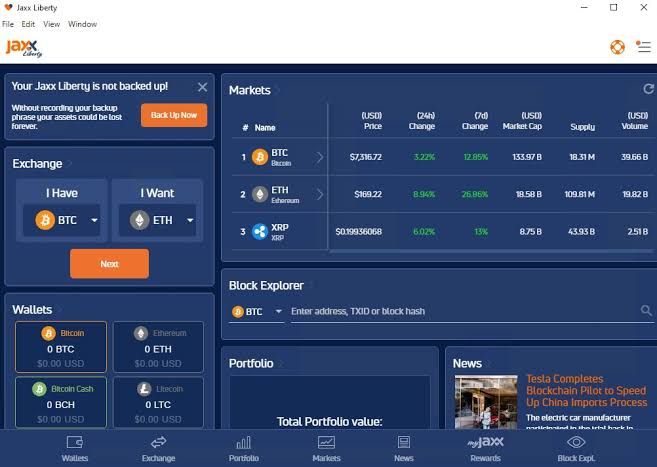The image size is (657, 467).
Task: Open the support lifebuoy icon
Action: click(617, 47)
